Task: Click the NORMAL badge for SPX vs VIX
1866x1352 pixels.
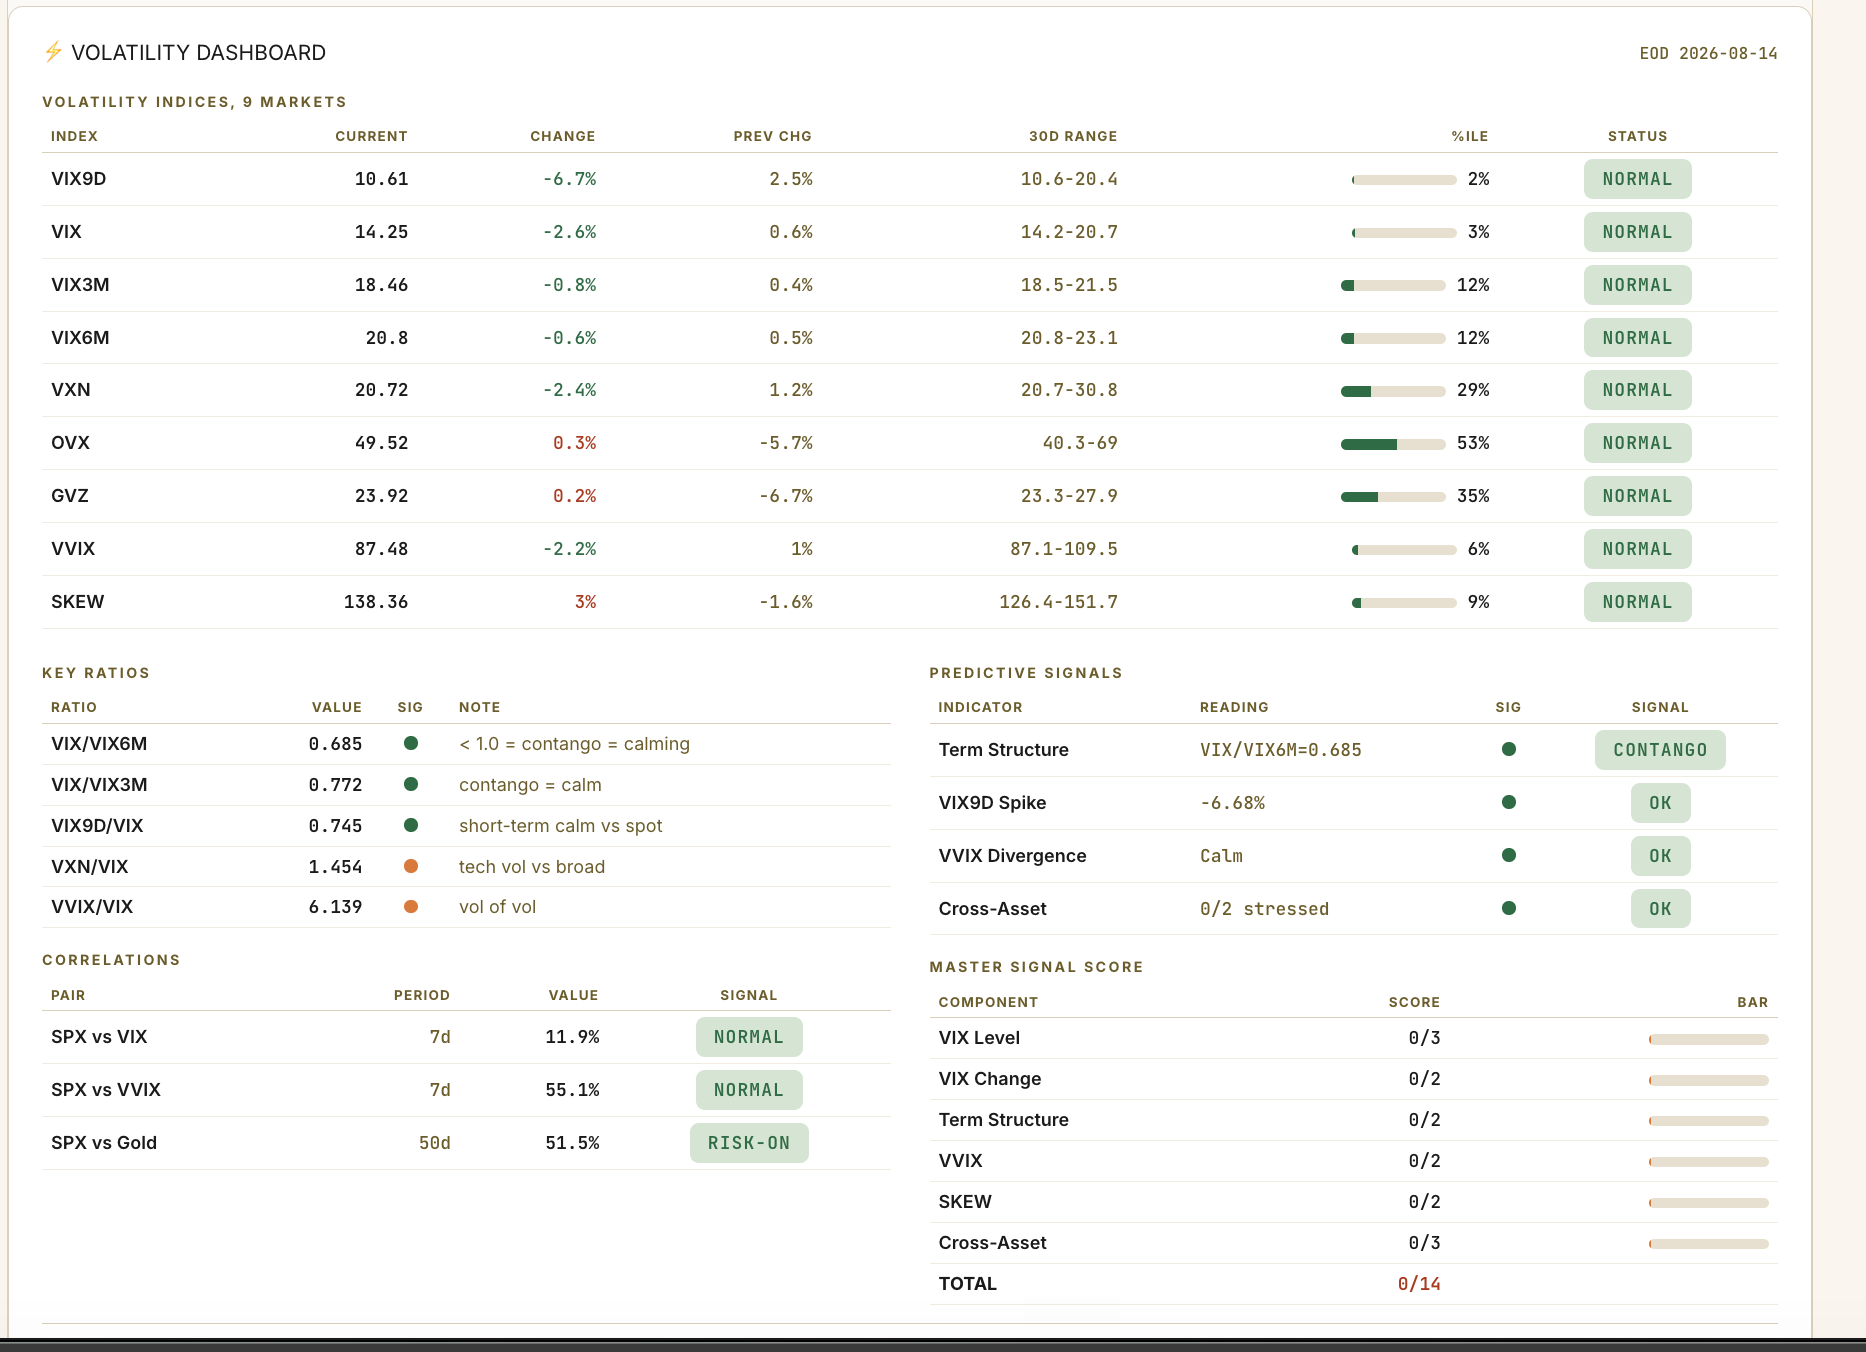Action: (749, 1037)
